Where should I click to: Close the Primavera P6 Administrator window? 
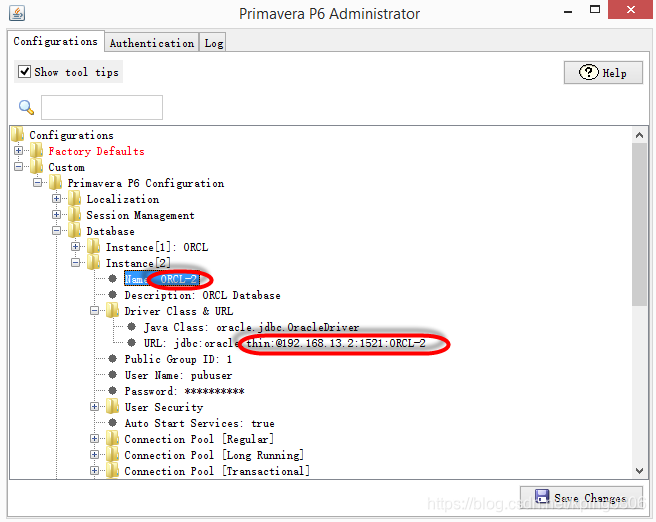pyautogui.click(x=630, y=9)
